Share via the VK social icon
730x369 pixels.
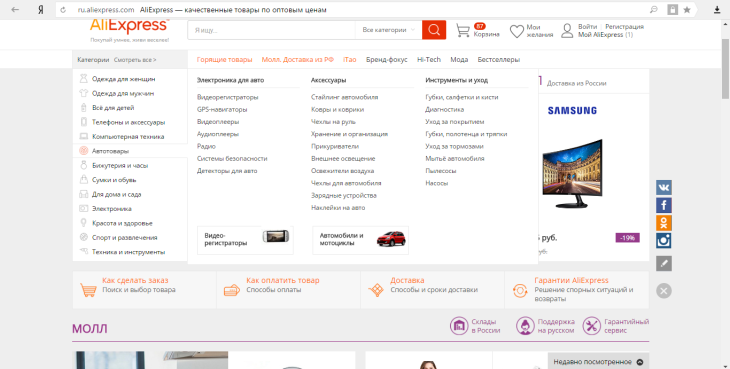[664, 188]
